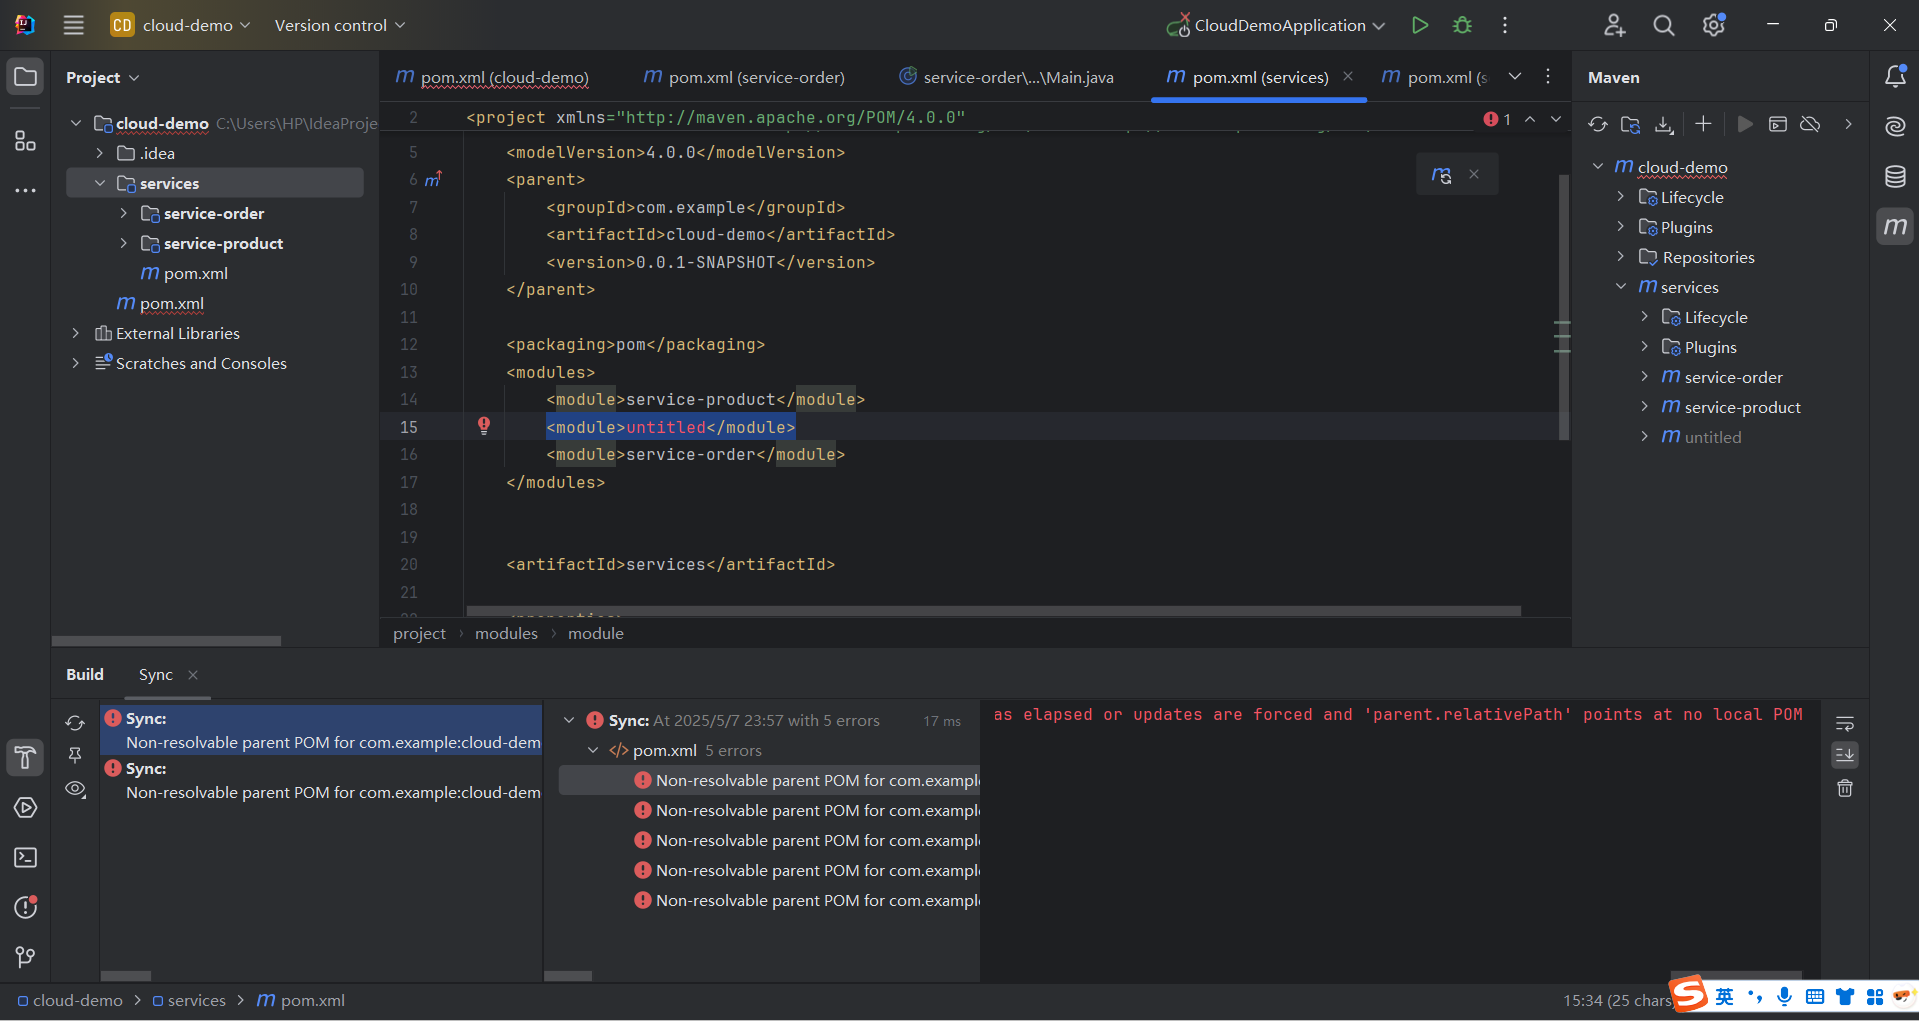This screenshot has width=1919, height=1021.
Task: Expand the service-order module in Project tree
Action: [x=124, y=213]
